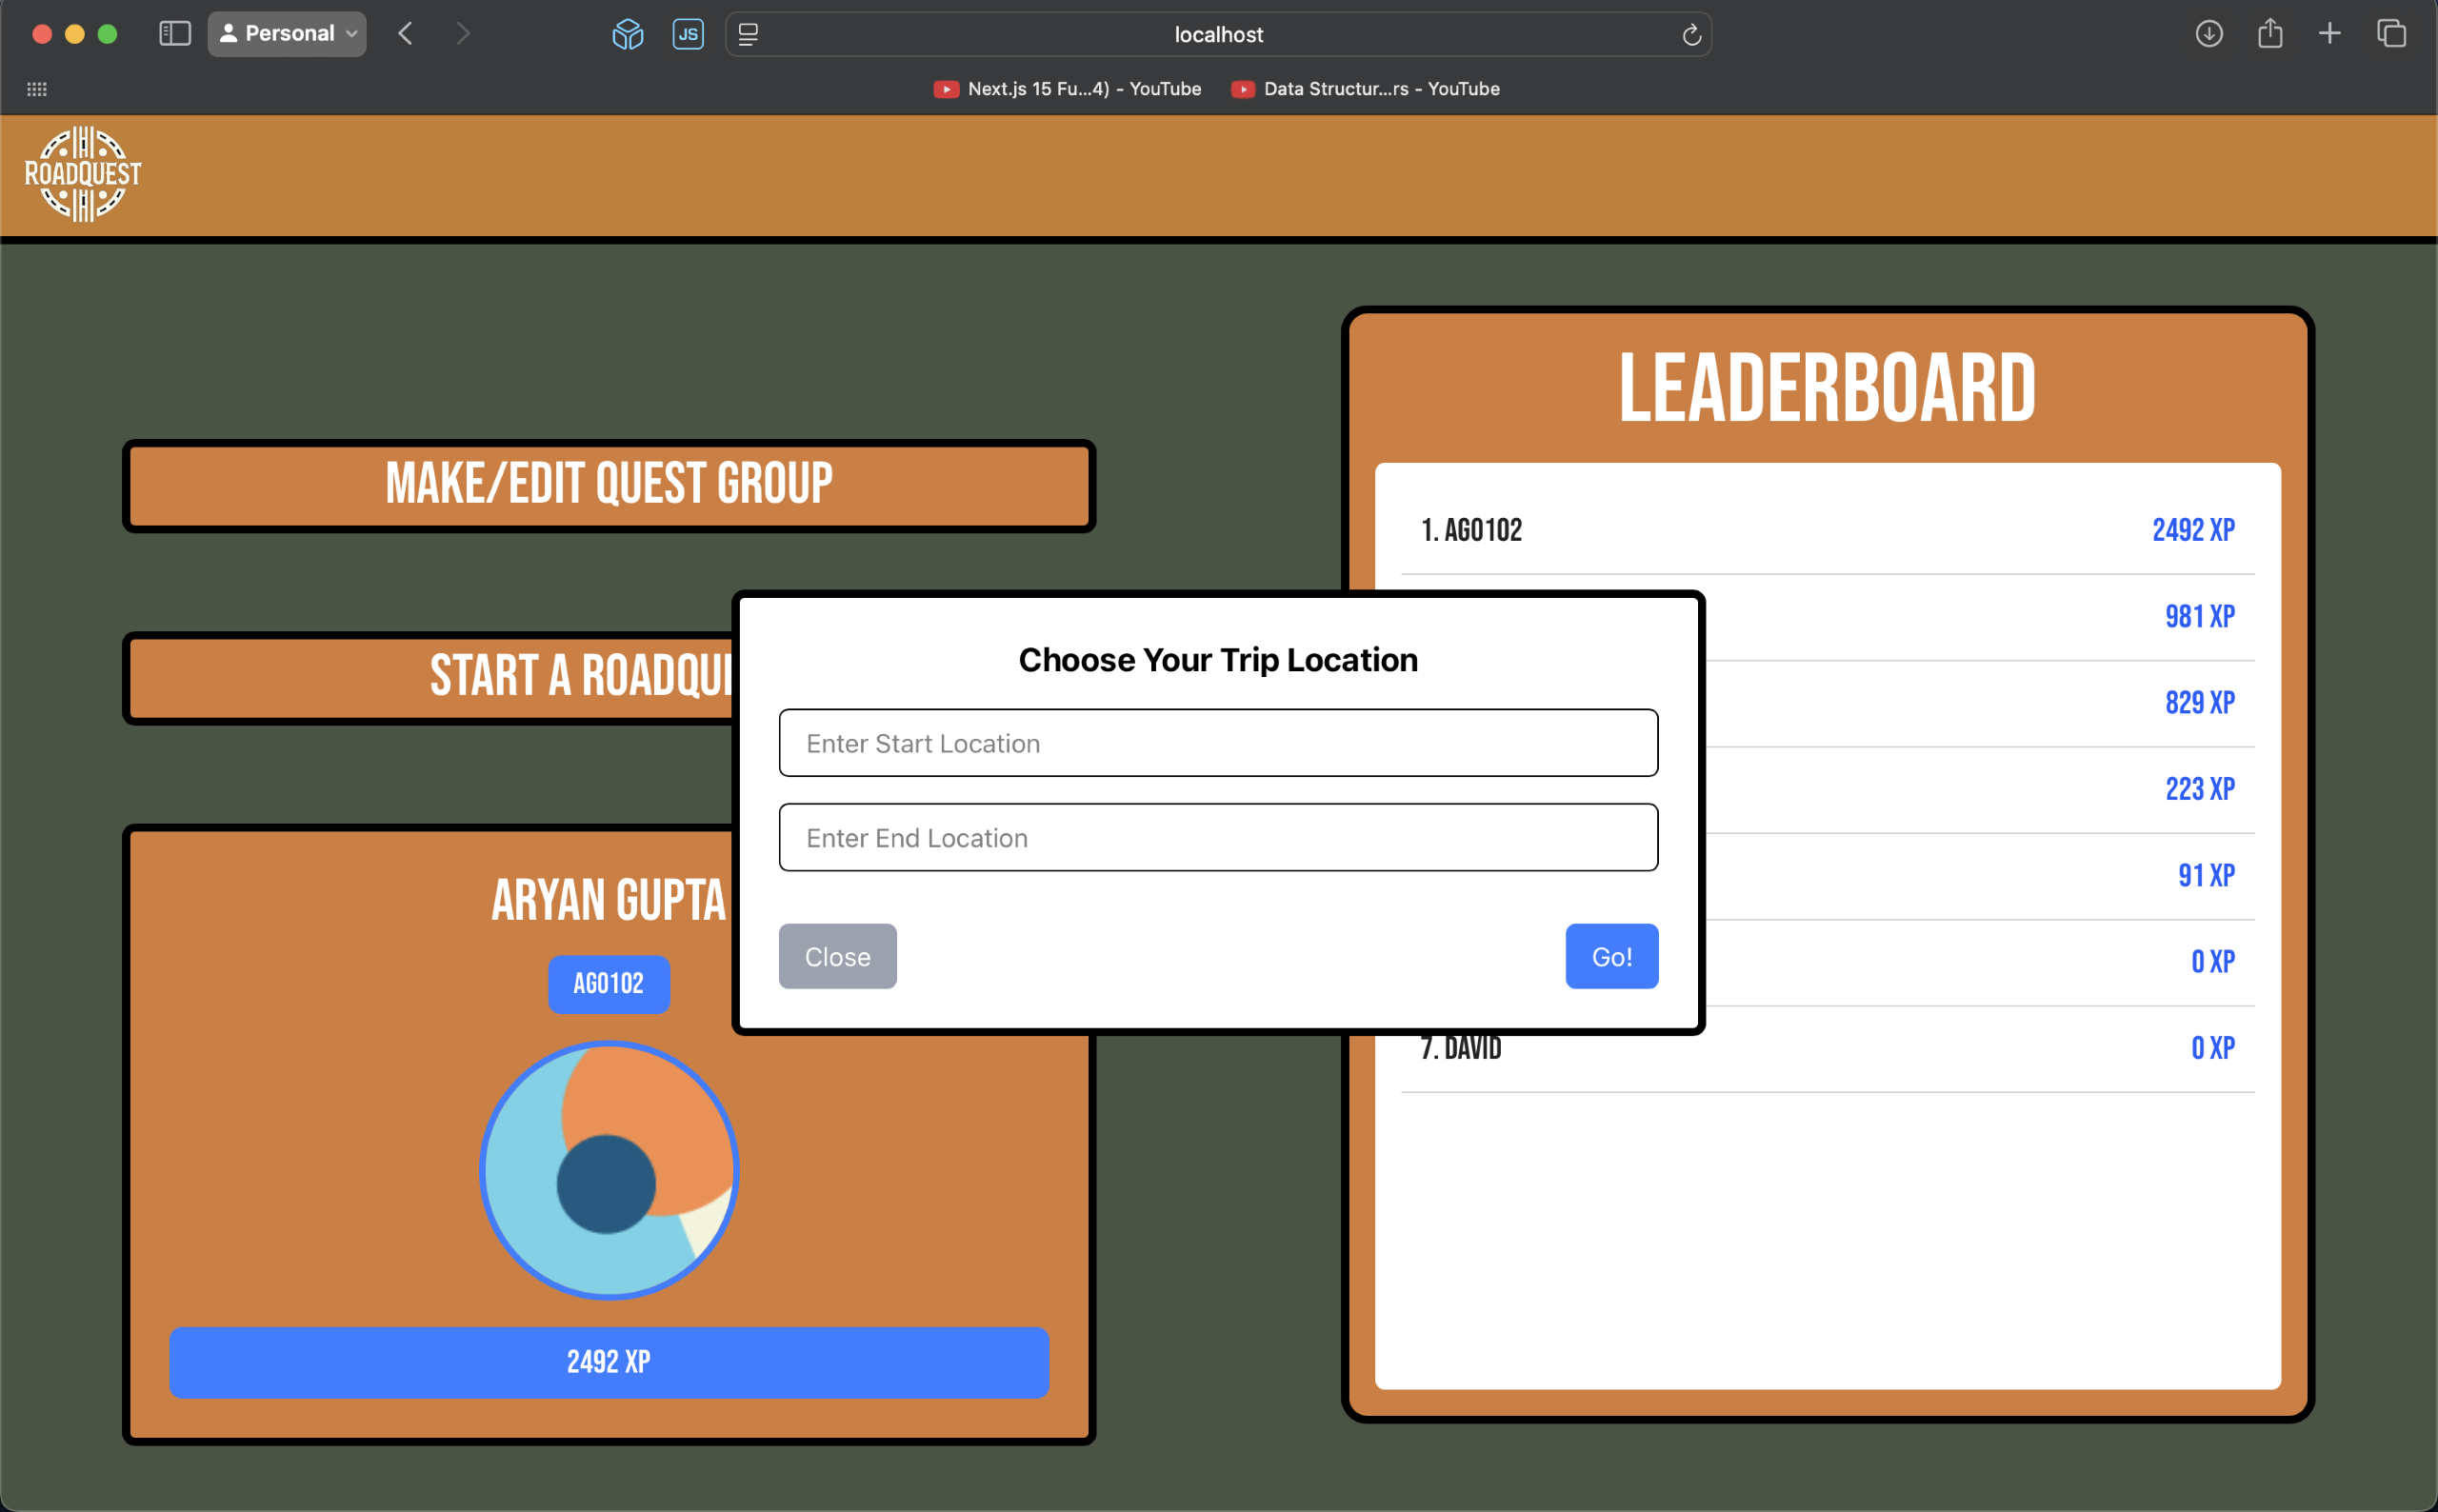Click the Enter Start Location field
This screenshot has width=2438, height=1512.
coord(1217,743)
